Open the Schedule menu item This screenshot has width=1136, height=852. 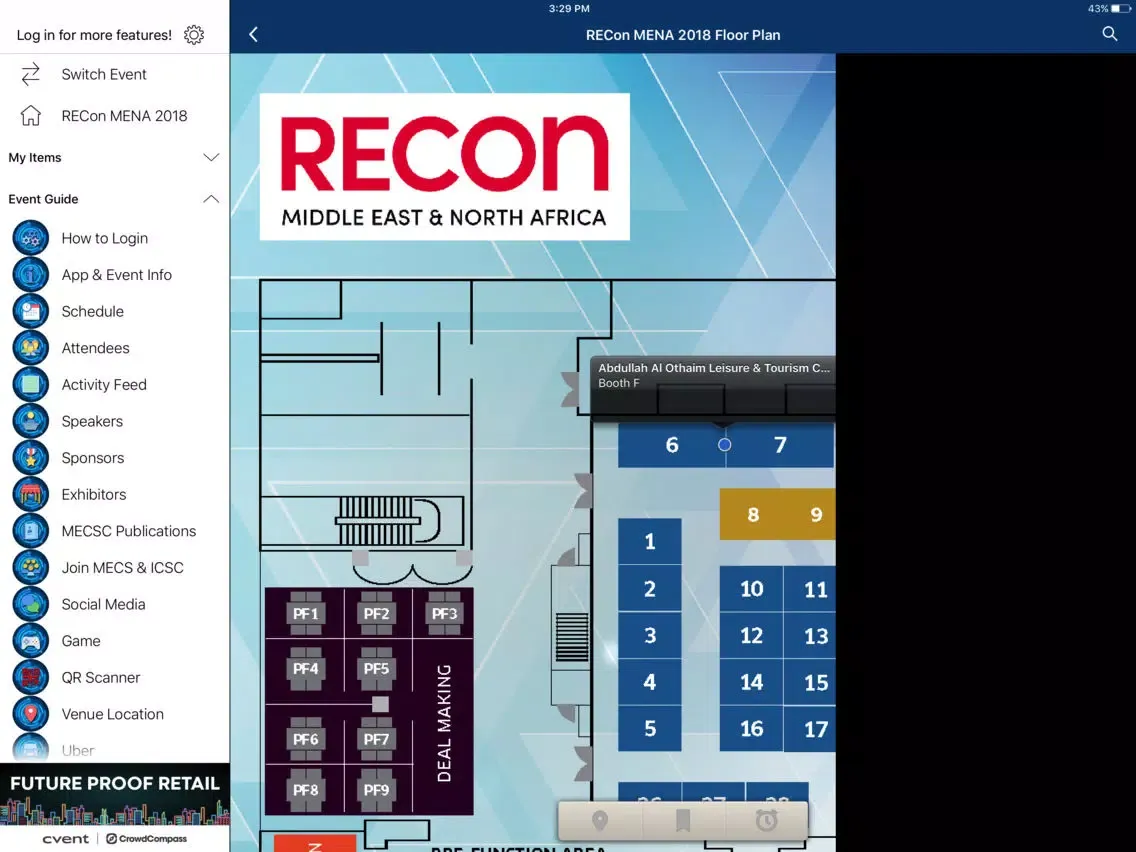[x=114, y=312]
